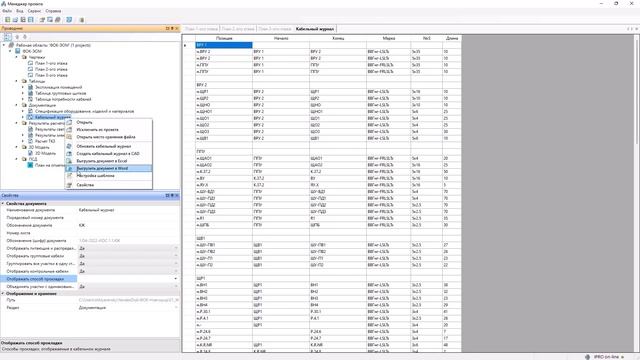Click the Конец column header
Viewport: 640px width, 360px height.
pos(338,38)
